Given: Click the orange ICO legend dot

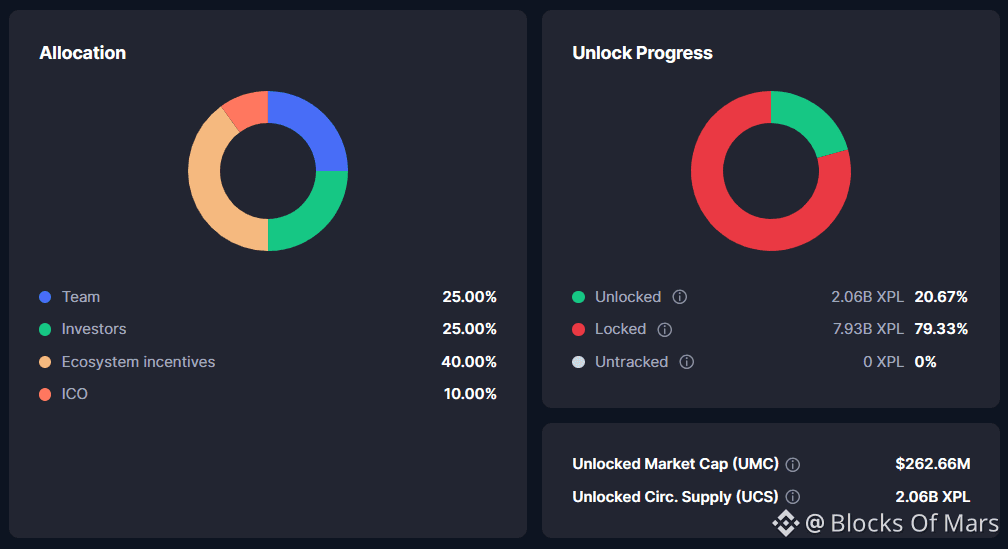Looking at the screenshot, I should 45,394.
